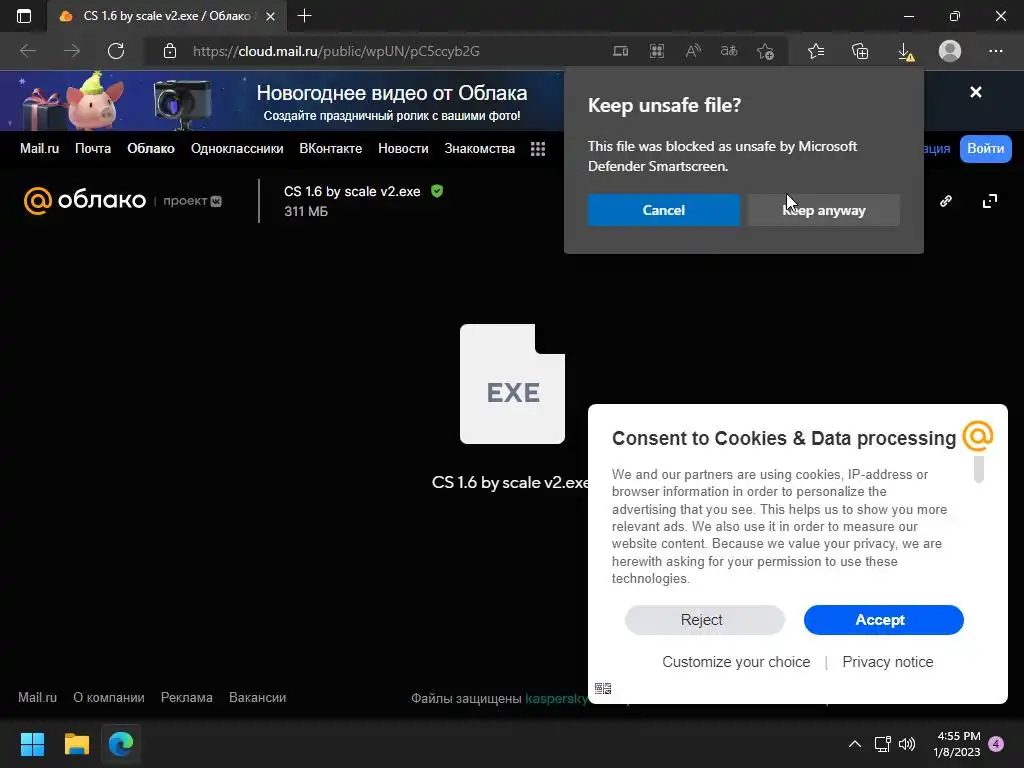Open the QR code/apps grid icon in address bar

click(657, 51)
